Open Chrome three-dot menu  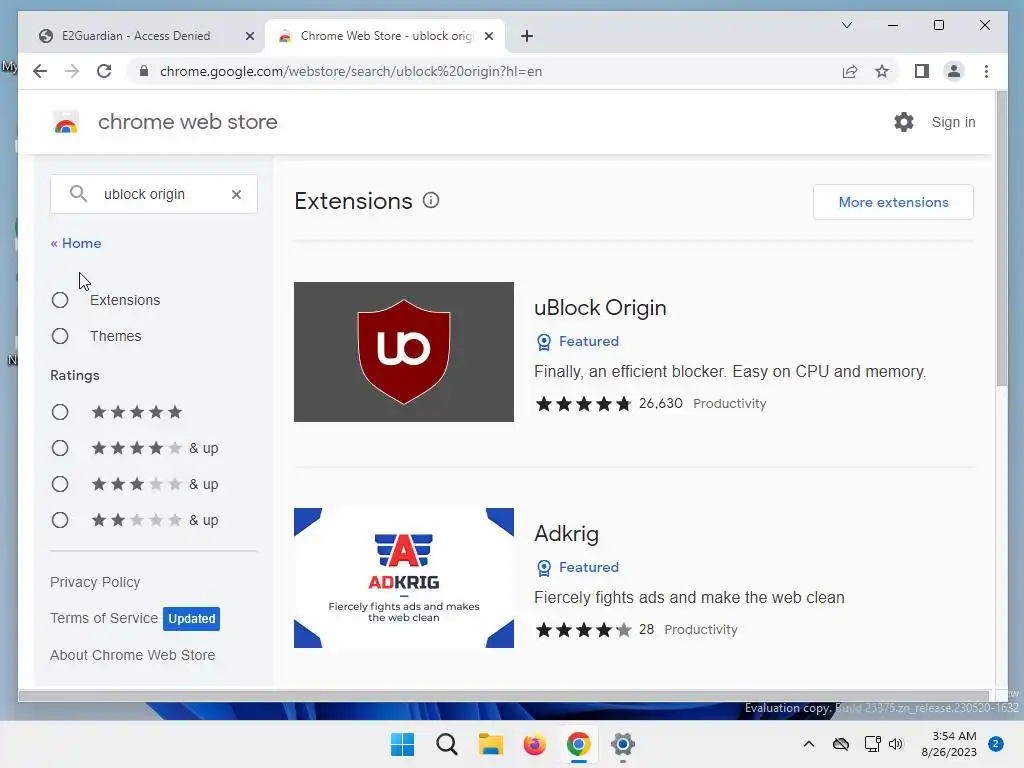click(x=986, y=71)
